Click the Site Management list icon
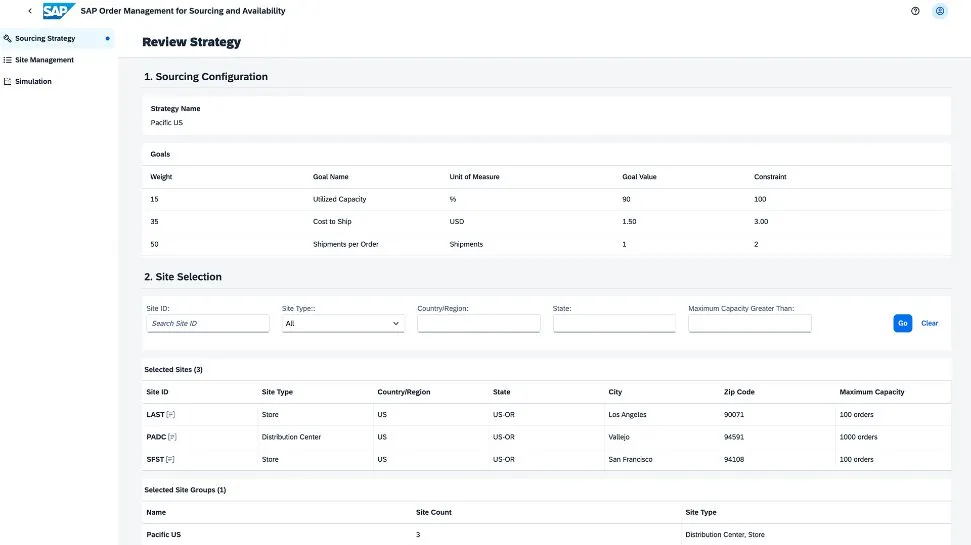The width and height of the screenshot is (971, 545). point(8,60)
